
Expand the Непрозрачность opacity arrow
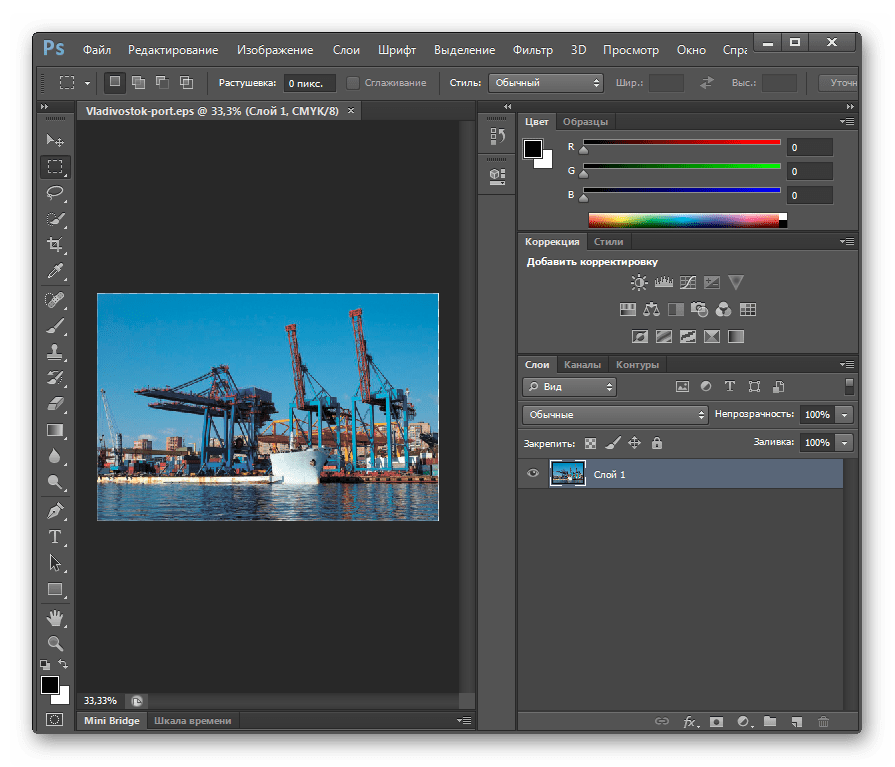(845, 414)
